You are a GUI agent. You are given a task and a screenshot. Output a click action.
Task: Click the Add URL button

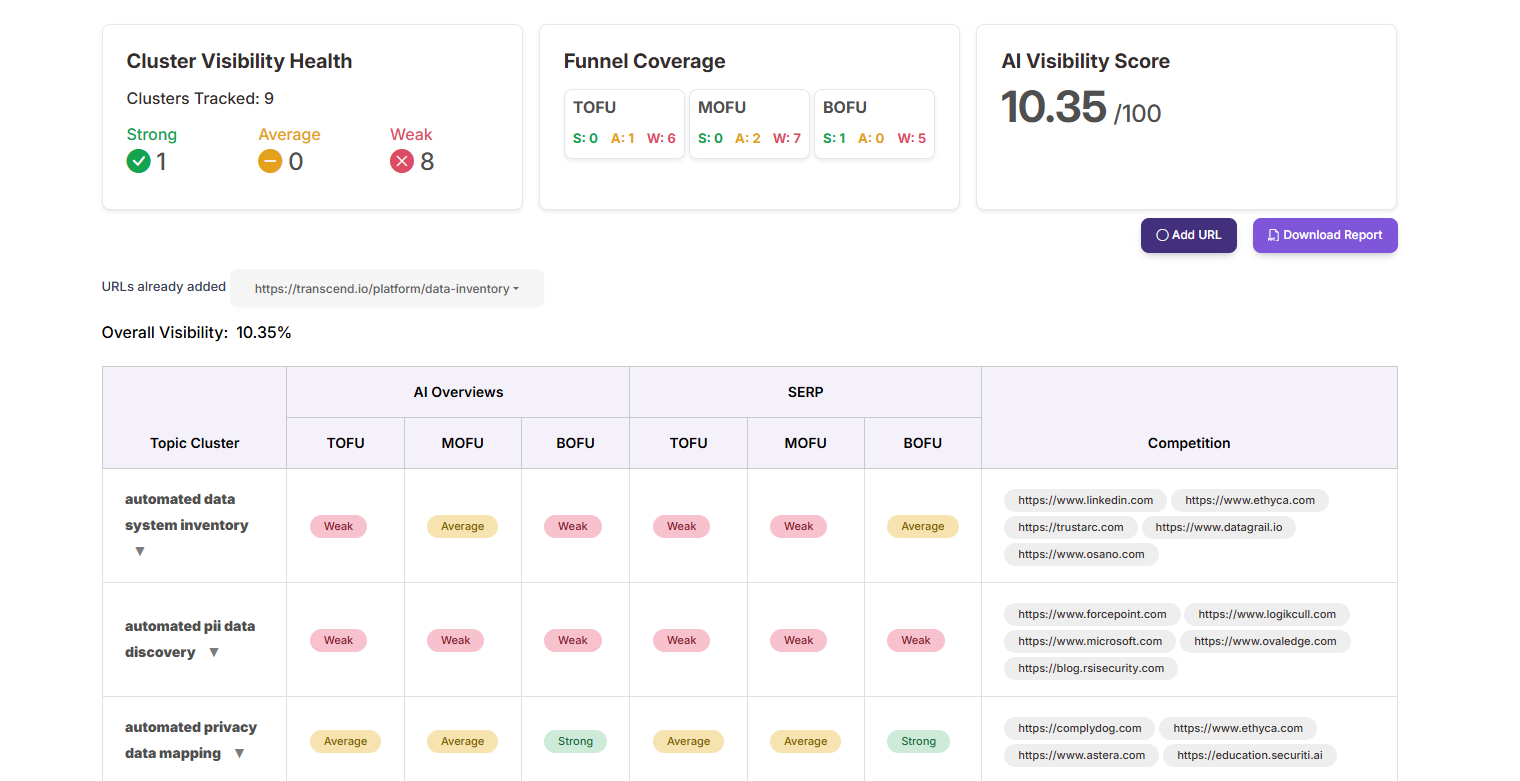1188,235
